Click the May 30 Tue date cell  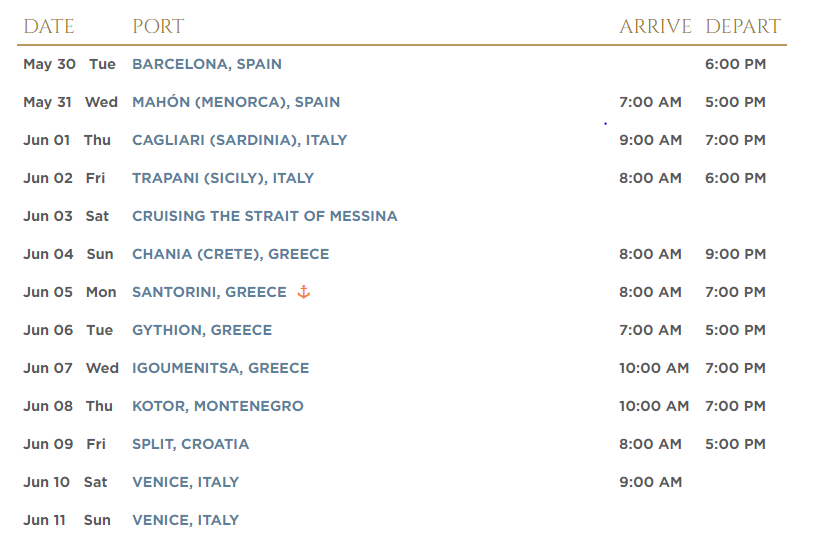69,64
